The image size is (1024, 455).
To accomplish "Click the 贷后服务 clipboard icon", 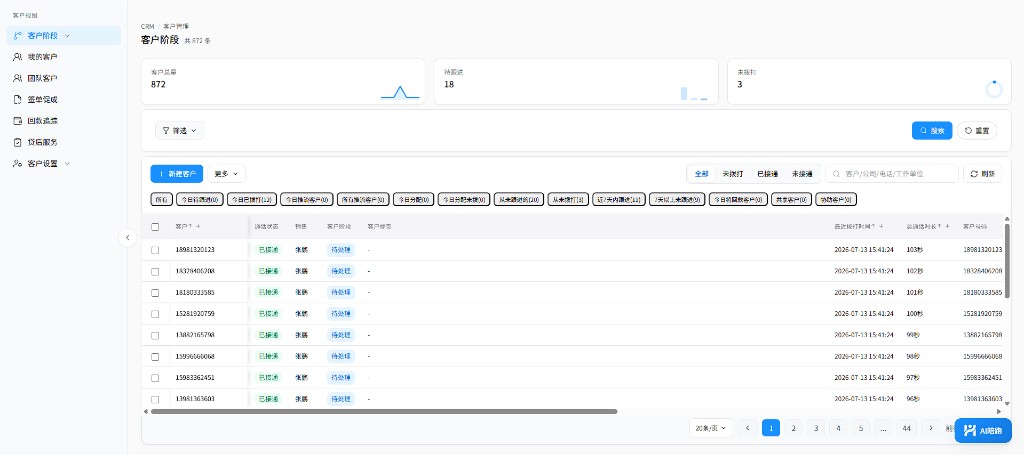I will click(x=18, y=142).
